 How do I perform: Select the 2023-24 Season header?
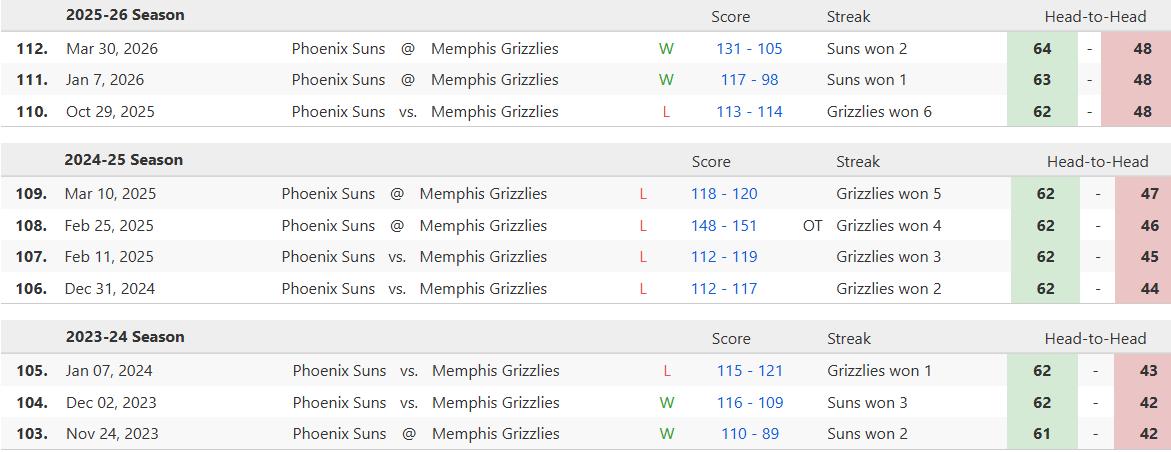[x=125, y=337]
